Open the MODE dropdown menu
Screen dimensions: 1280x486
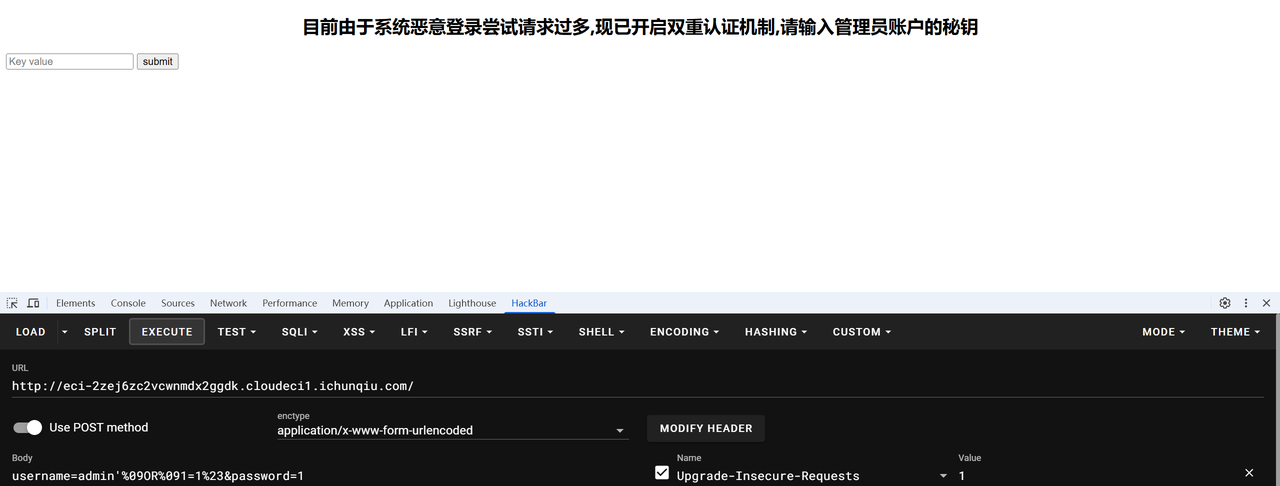(1164, 332)
